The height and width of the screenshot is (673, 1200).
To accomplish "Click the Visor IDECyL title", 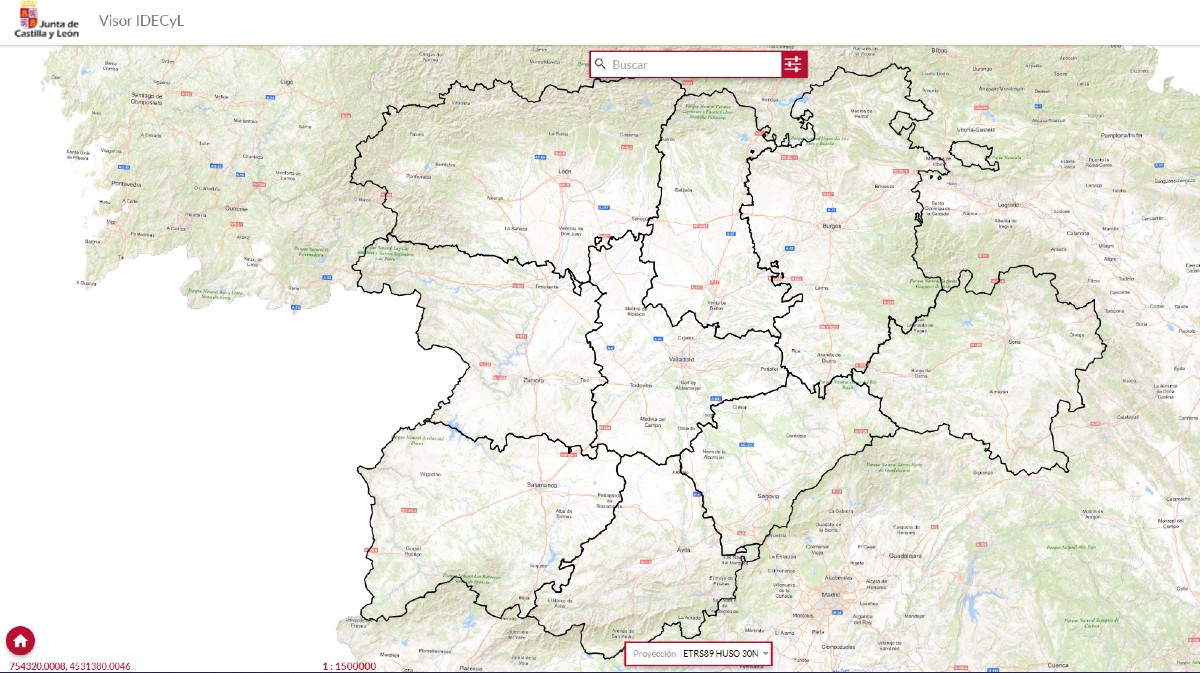I will pos(141,21).
